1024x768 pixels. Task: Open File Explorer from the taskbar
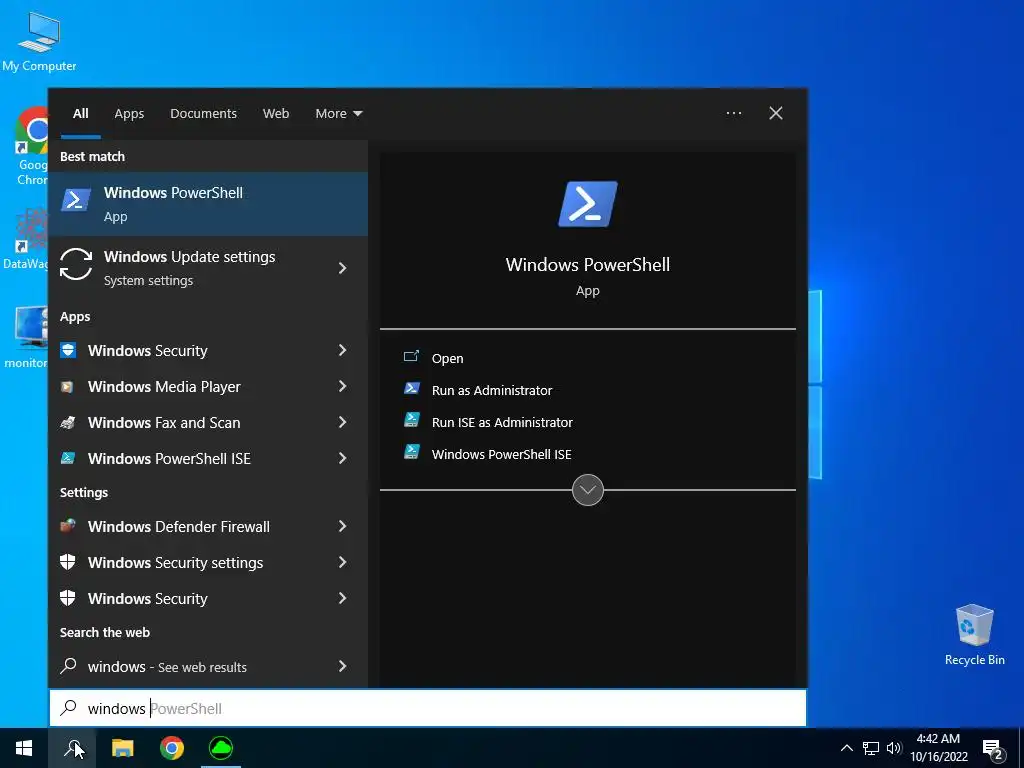click(122, 748)
